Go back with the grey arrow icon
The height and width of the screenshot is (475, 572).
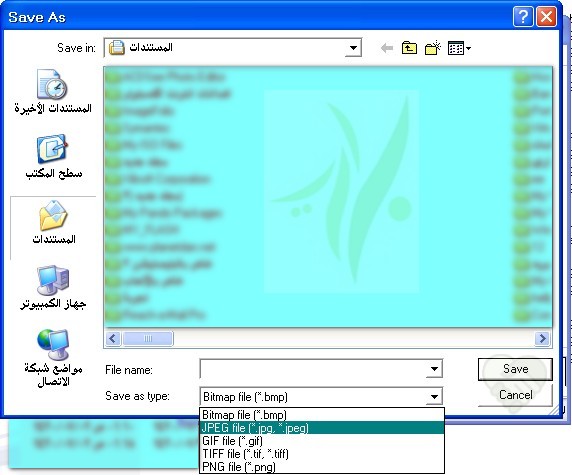coord(387,48)
